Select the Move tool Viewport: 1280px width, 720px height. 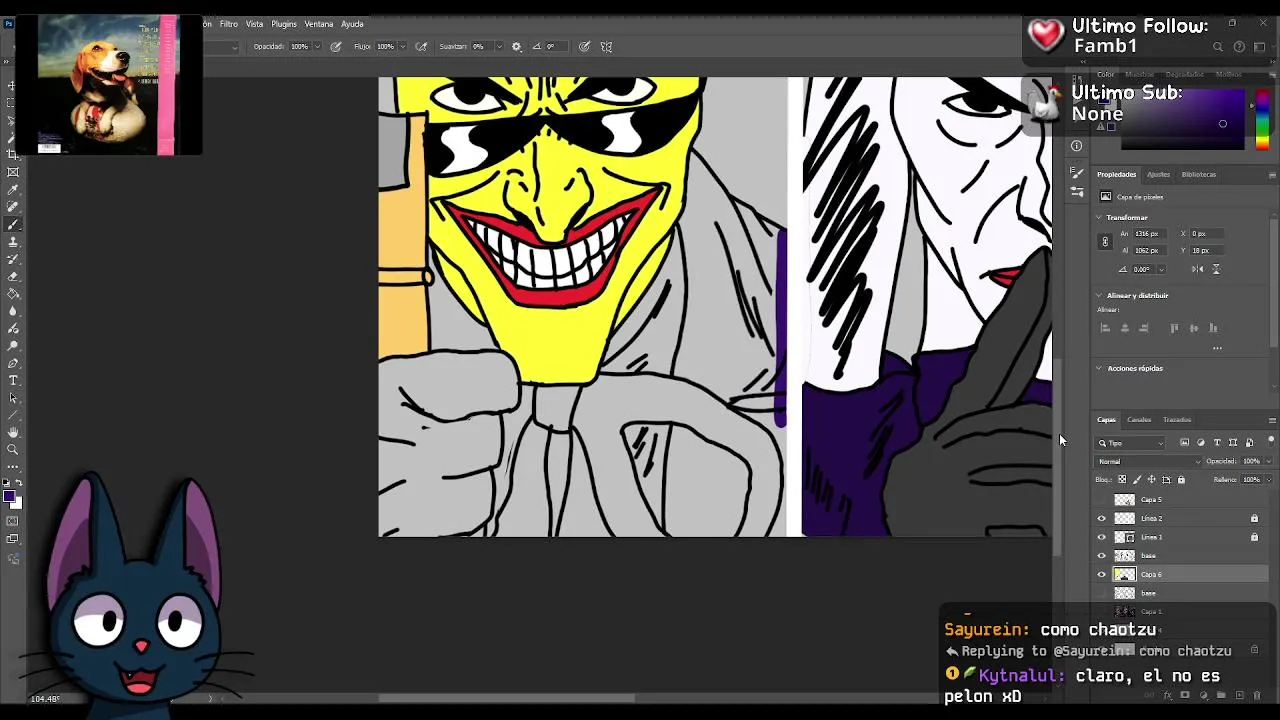pyautogui.click(x=13, y=86)
